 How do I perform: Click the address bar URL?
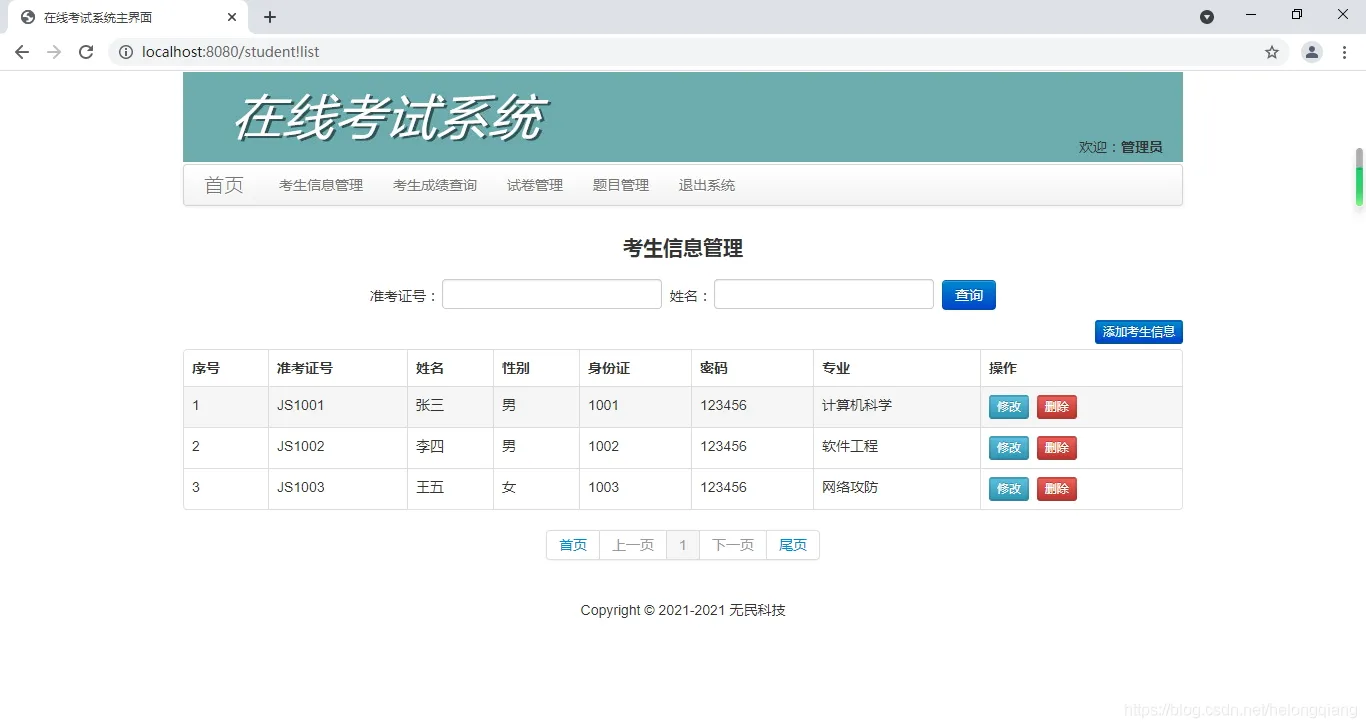(231, 52)
